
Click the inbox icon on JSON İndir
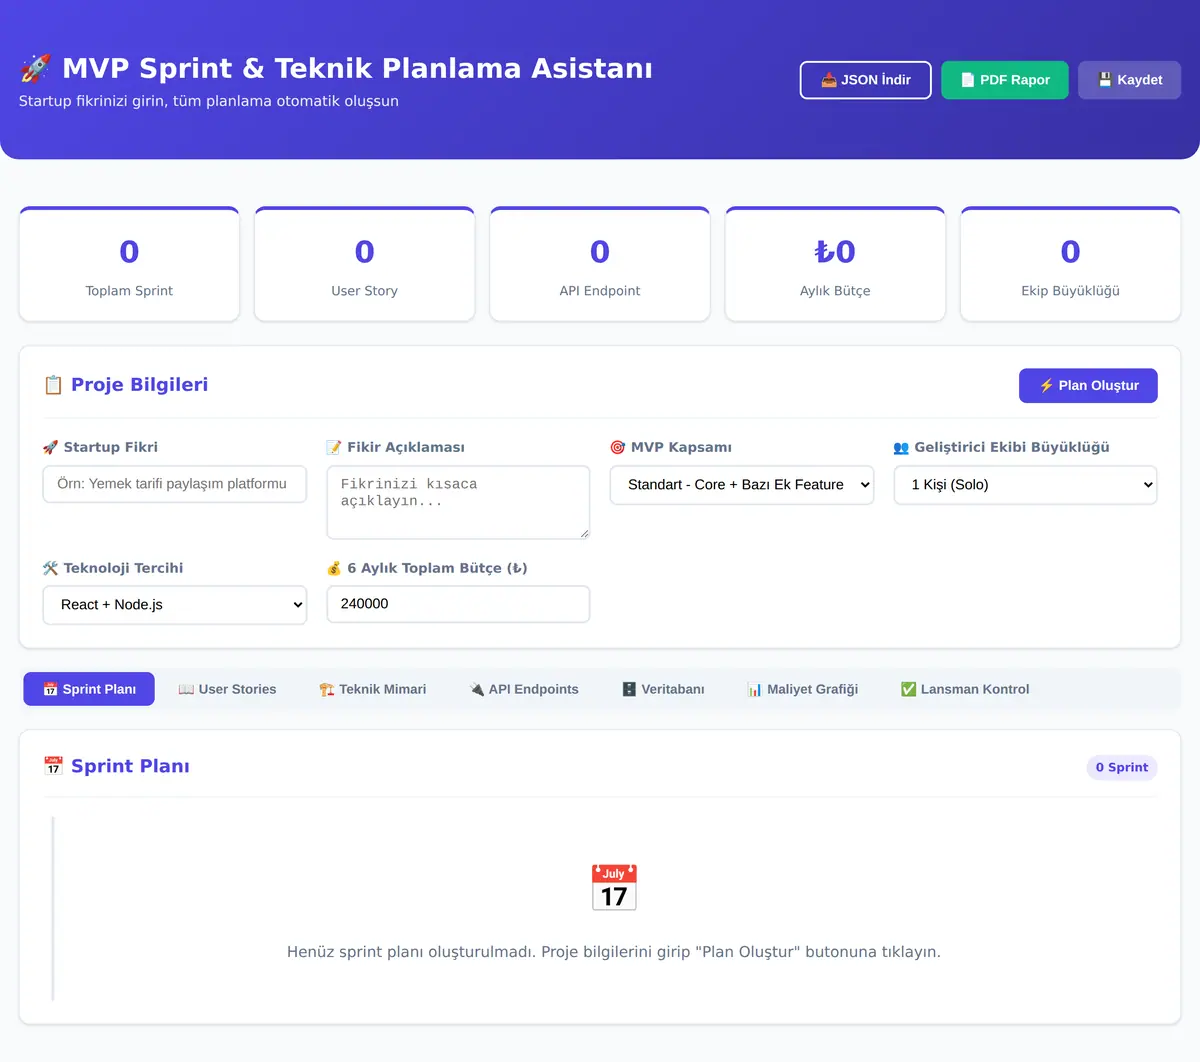coord(829,80)
